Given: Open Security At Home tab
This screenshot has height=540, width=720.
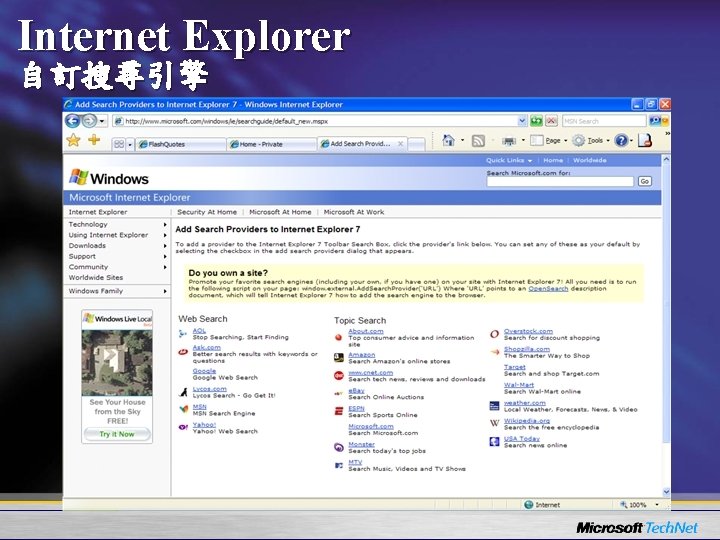Looking at the screenshot, I should click(207, 212).
